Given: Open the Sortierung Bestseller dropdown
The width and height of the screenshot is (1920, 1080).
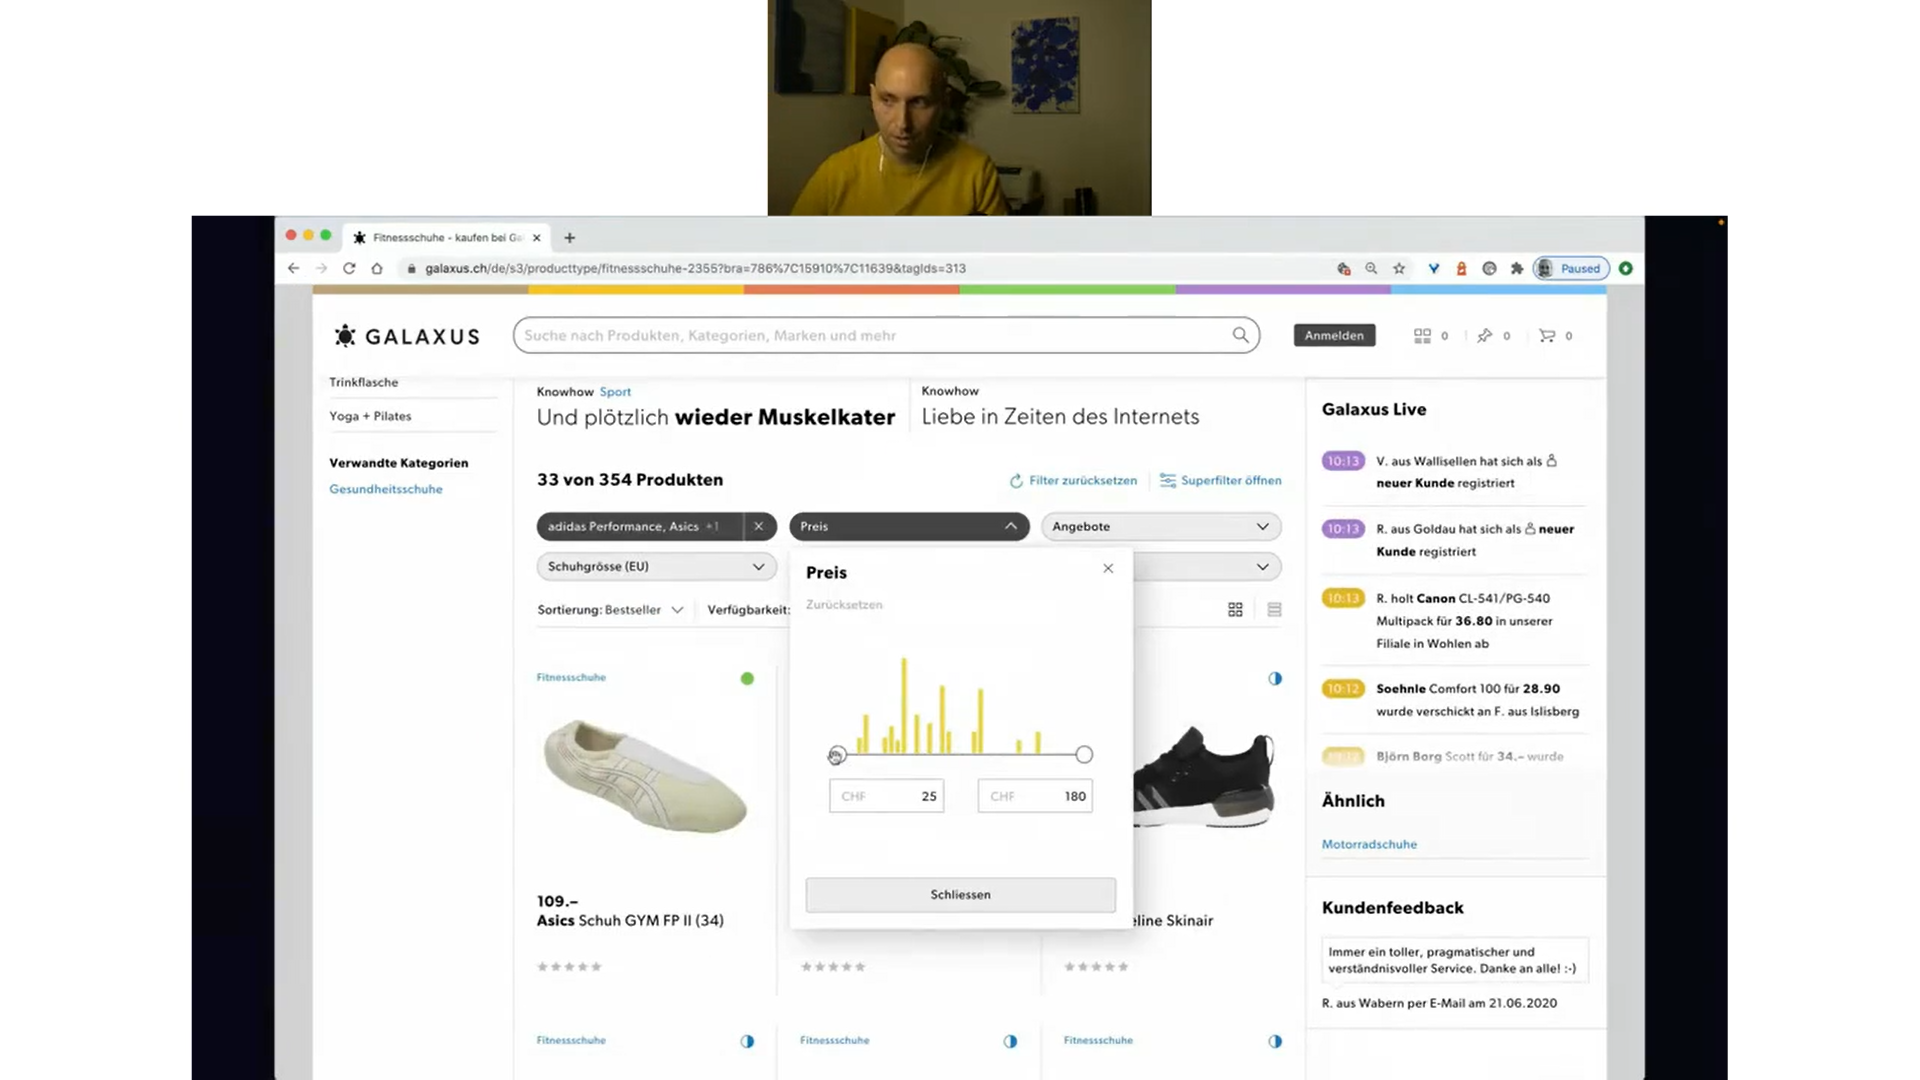Looking at the screenshot, I should [610, 609].
